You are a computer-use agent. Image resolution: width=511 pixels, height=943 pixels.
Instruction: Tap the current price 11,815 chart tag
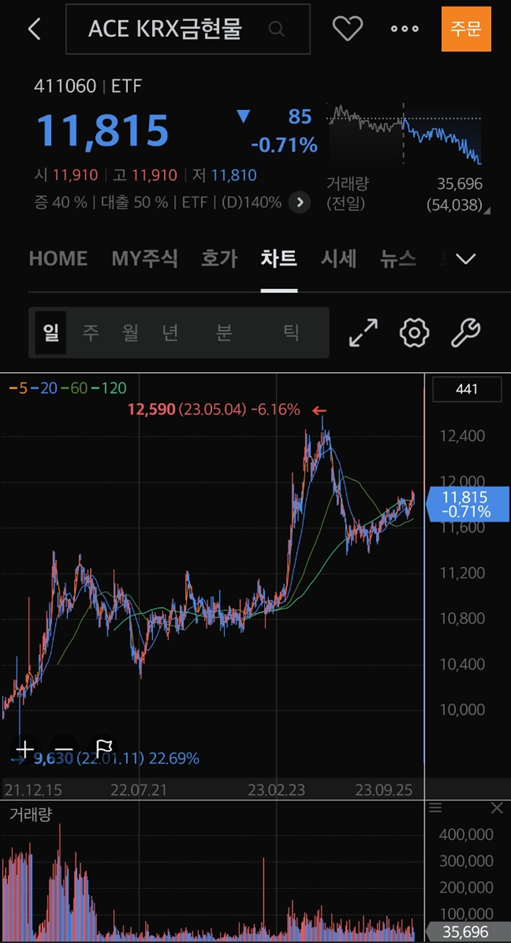pos(467,505)
